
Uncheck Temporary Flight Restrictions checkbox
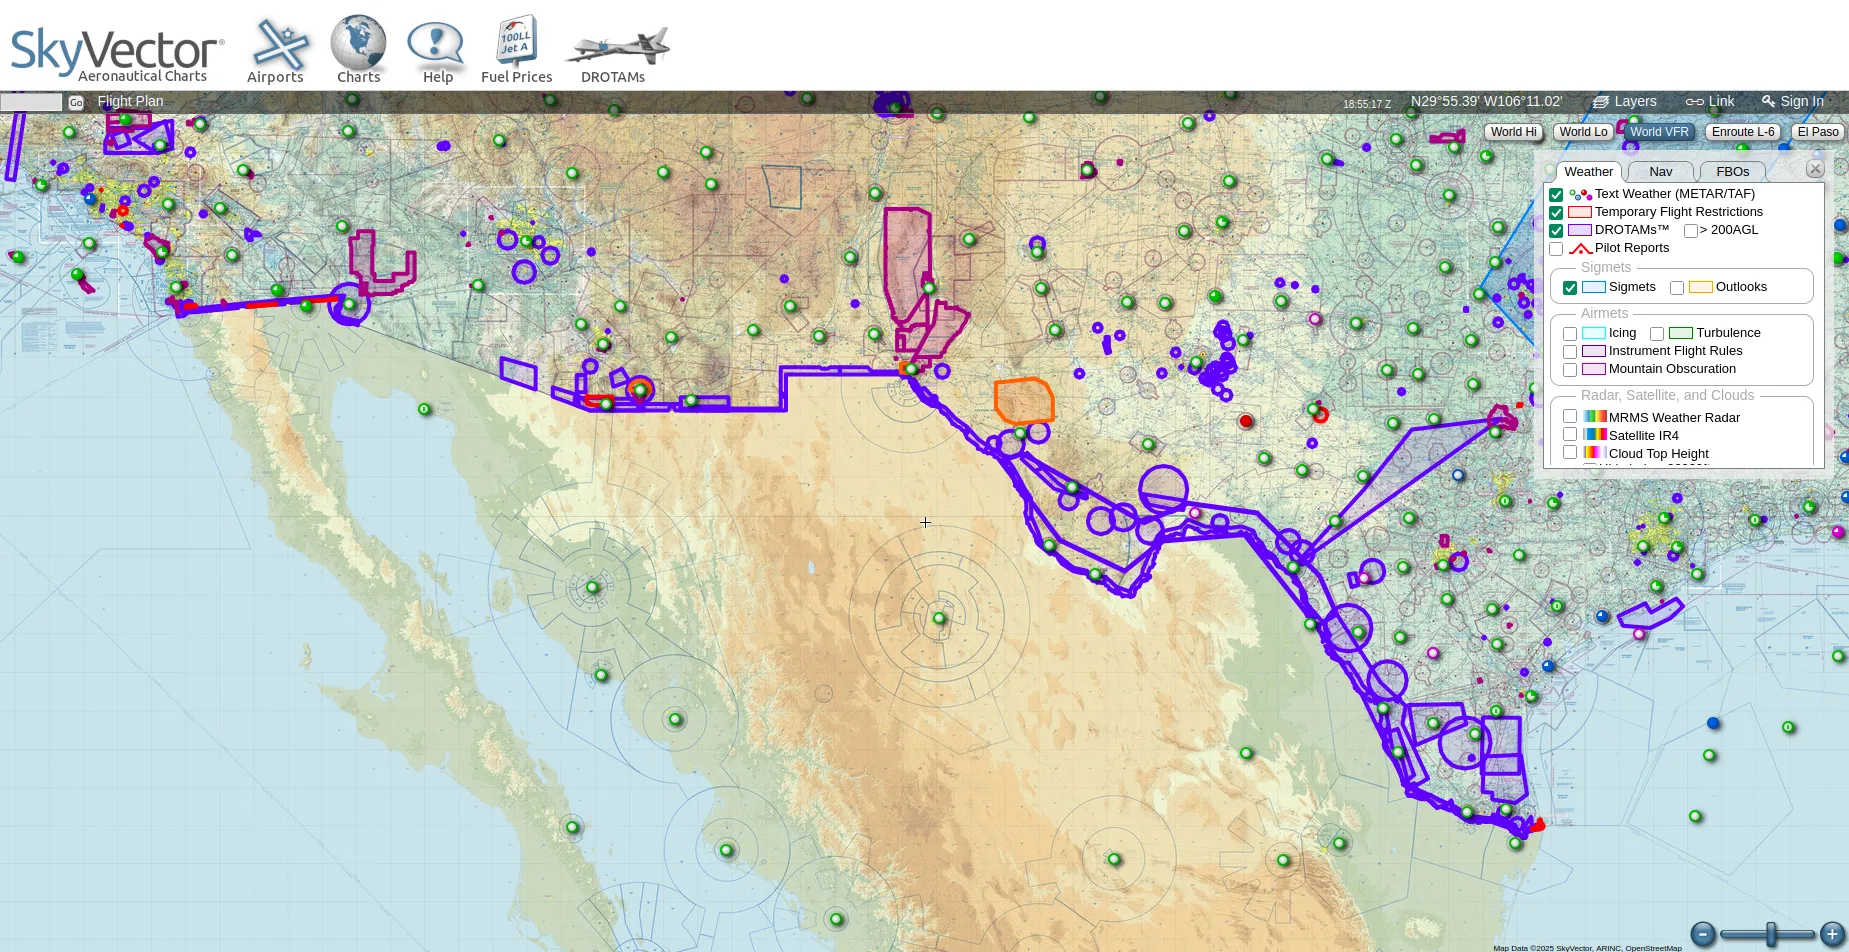pos(1556,213)
